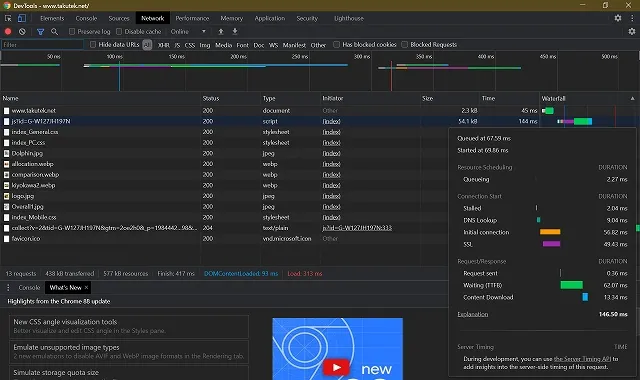Open DevTools settings gear in the top bar
The image size is (640, 380).
click(x=618, y=18)
